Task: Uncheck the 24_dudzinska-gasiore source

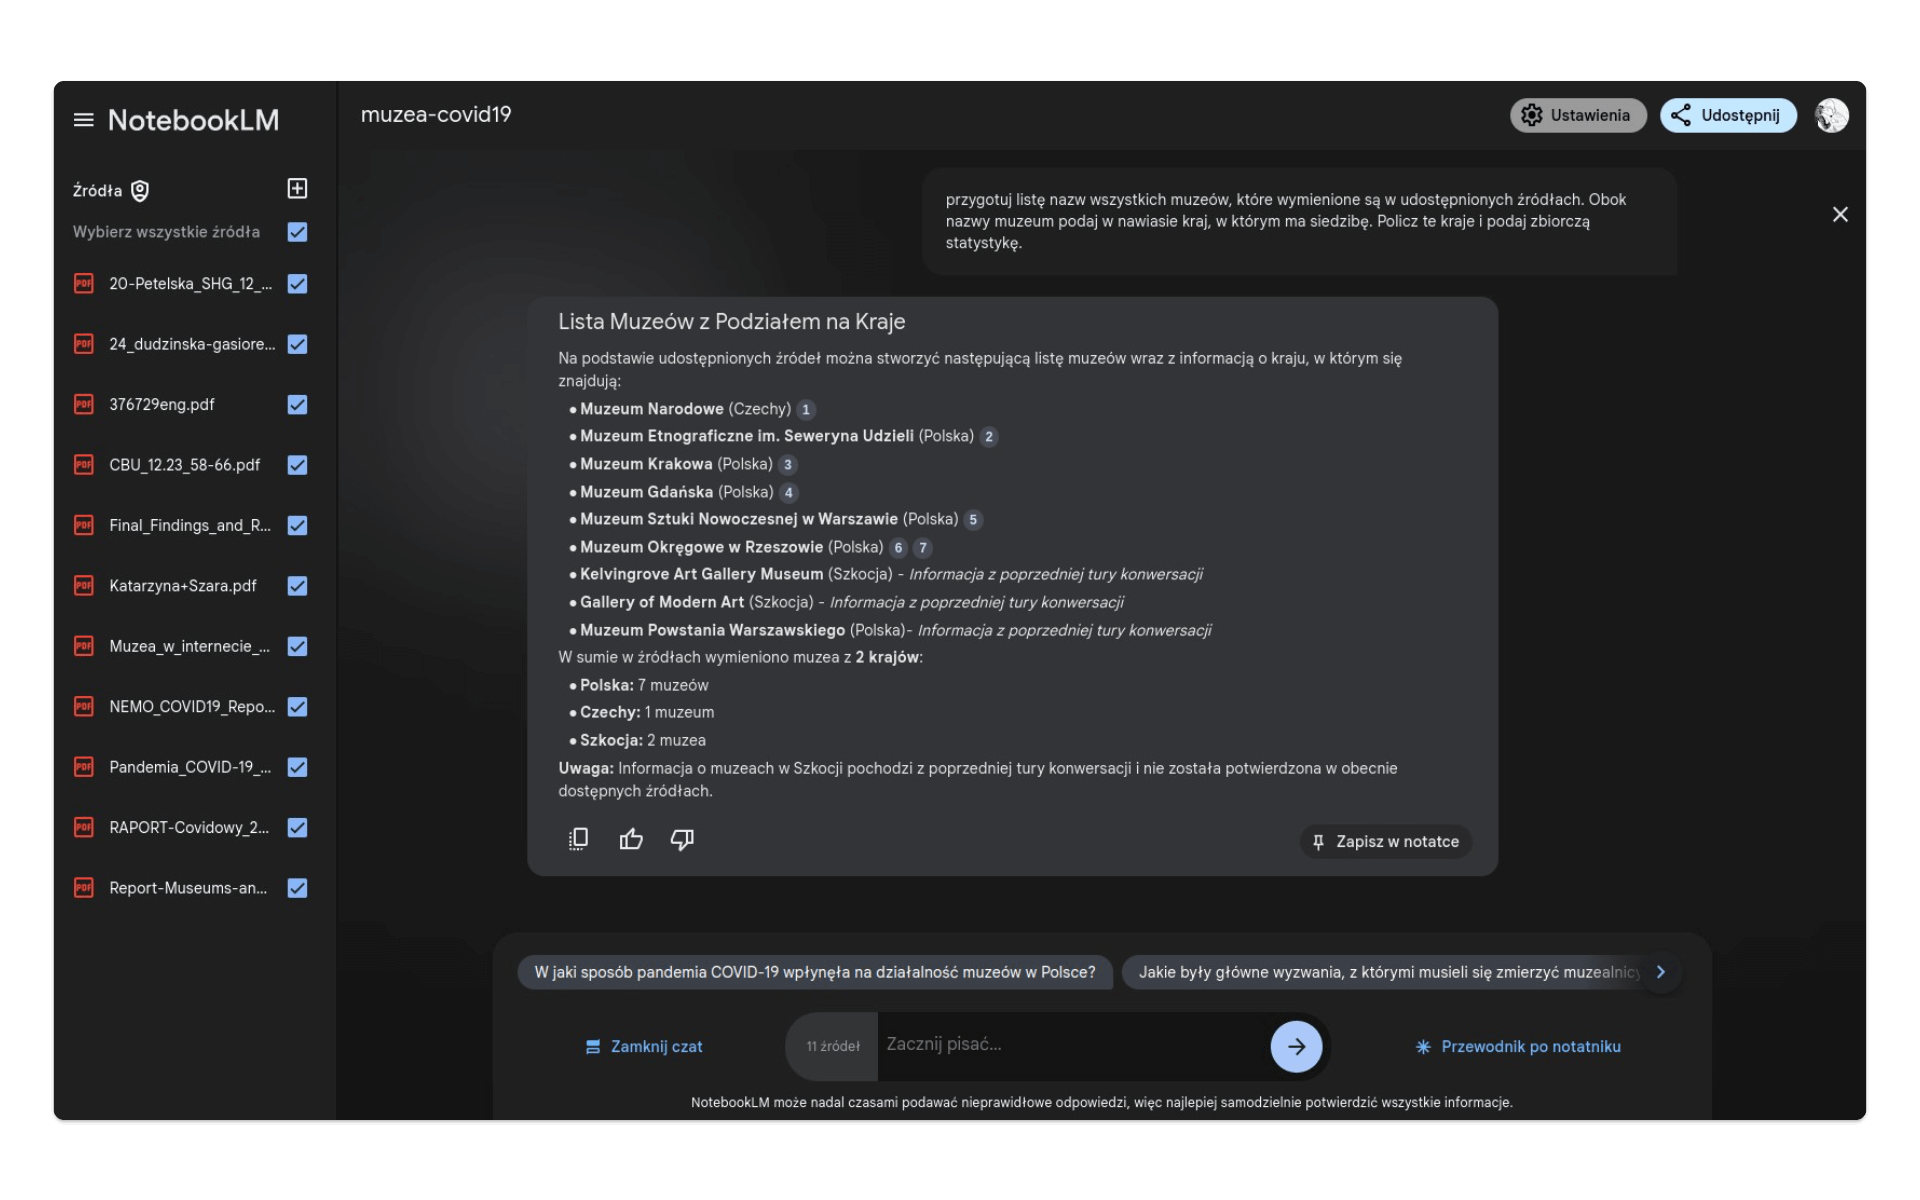Action: [297, 344]
